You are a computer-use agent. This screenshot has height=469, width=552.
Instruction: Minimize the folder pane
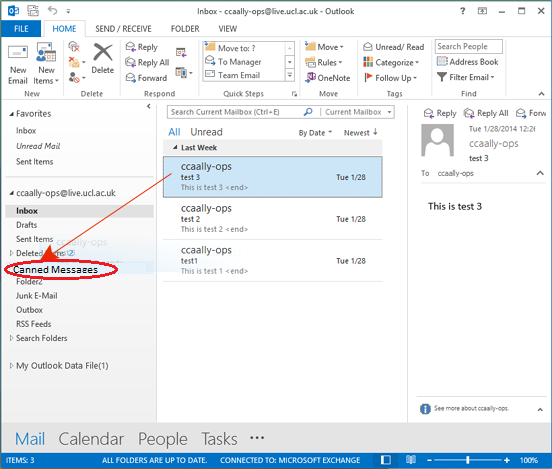coord(149,106)
